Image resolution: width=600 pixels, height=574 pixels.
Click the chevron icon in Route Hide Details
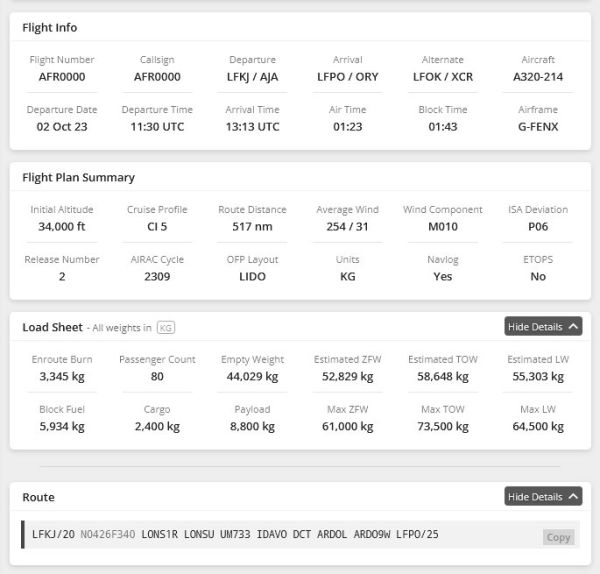(573, 496)
